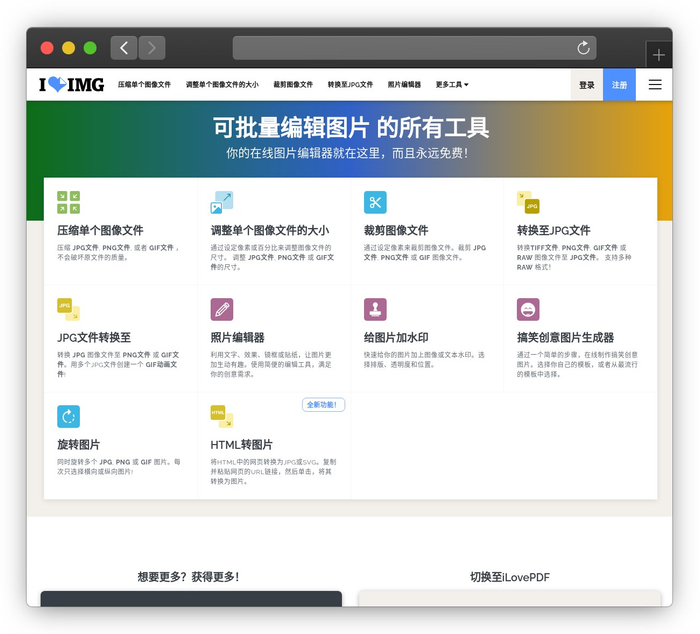Open the 给图片加水印 card title
The image size is (700, 634).
click(396, 338)
